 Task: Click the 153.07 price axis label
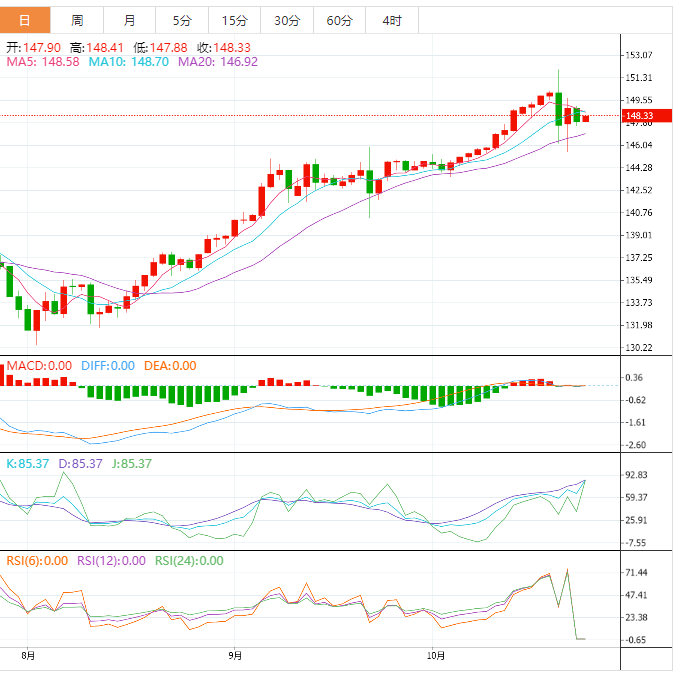click(639, 55)
